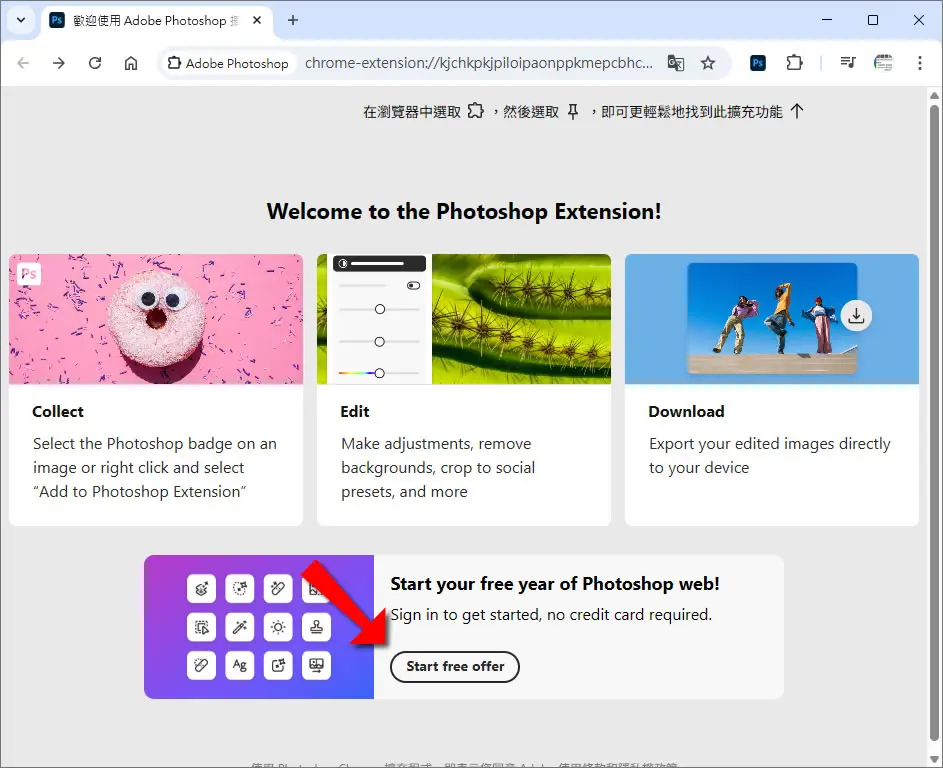Click the Start free offer button

(x=455, y=666)
